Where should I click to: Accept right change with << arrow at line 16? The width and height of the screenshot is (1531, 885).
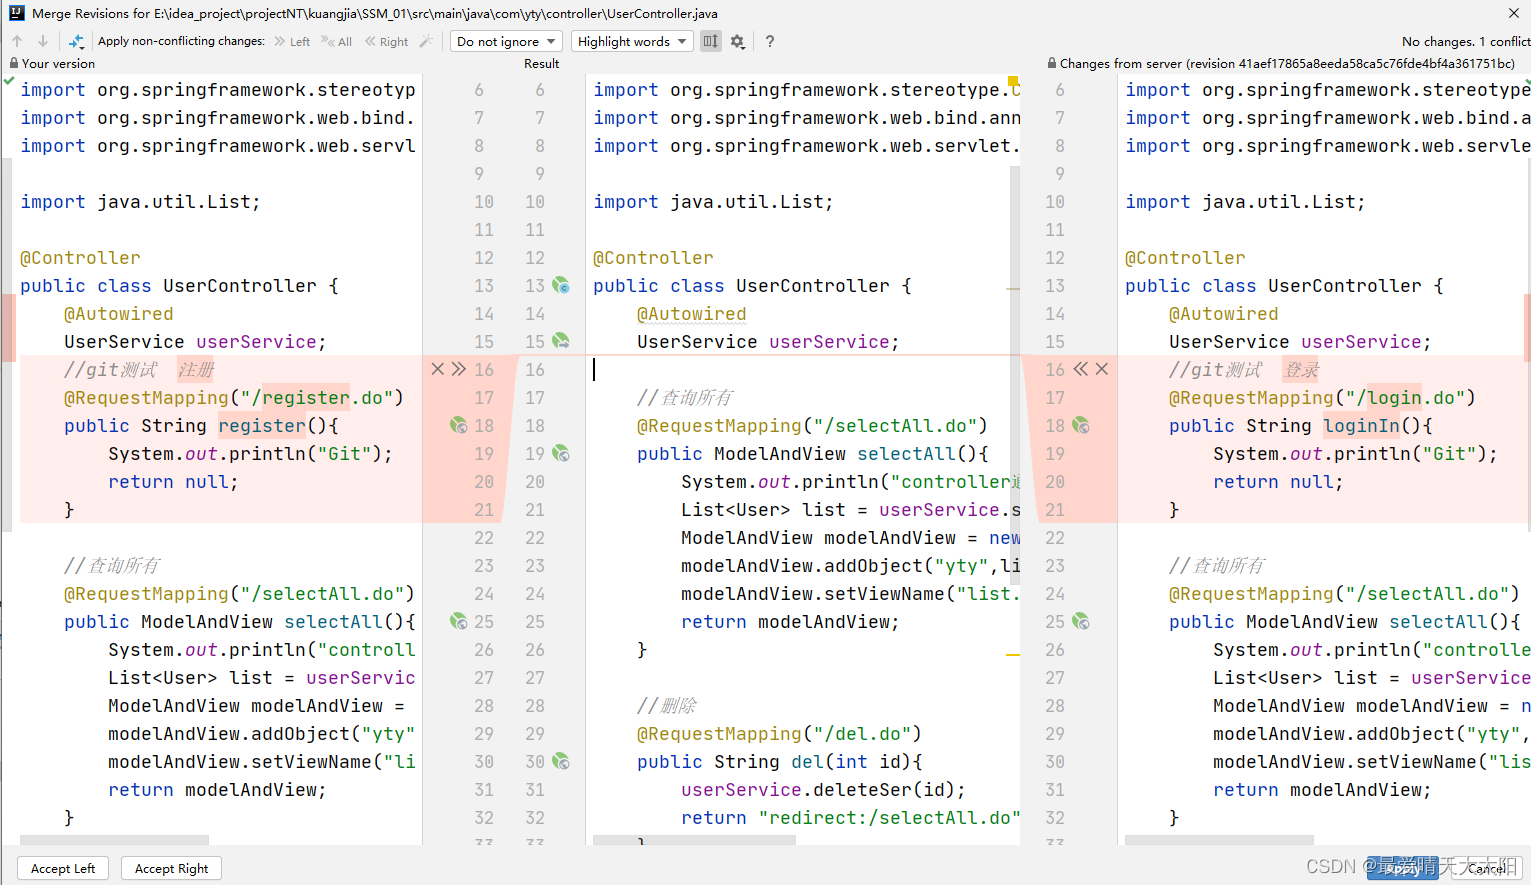[1080, 369]
